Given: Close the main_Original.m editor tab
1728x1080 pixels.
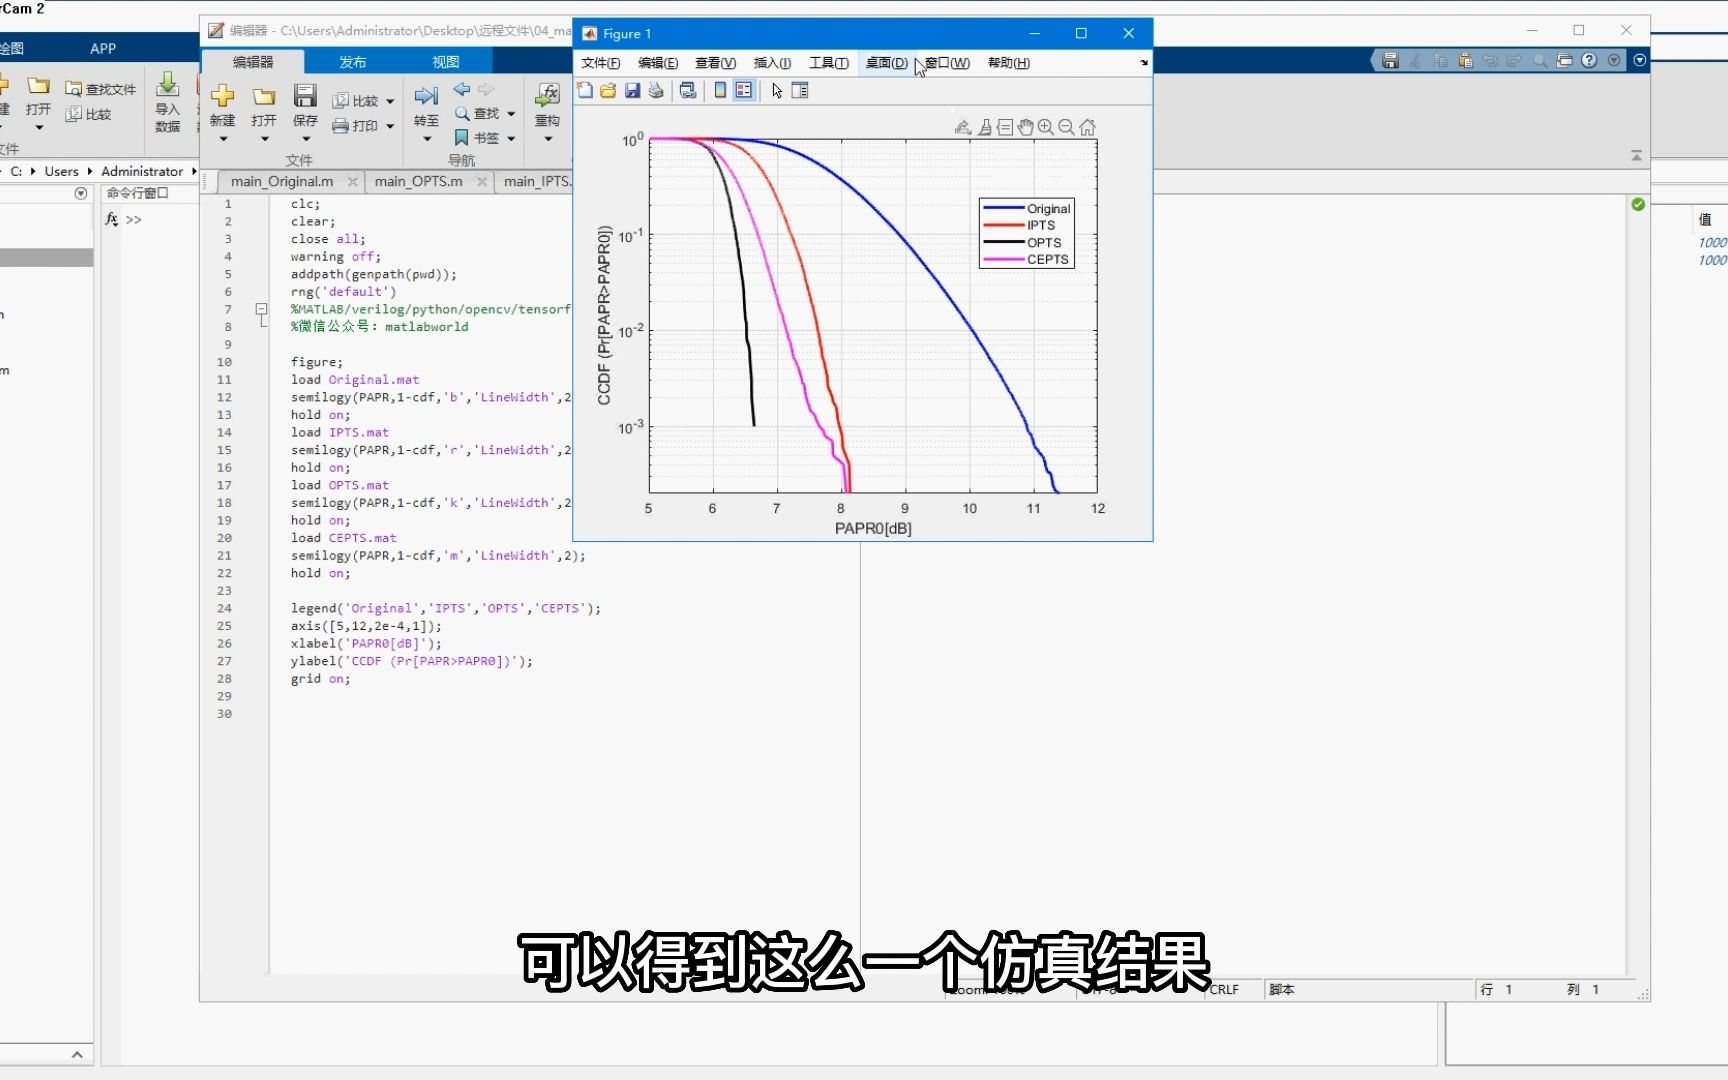Looking at the screenshot, I should pyautogui.click(x=353, y=181).
